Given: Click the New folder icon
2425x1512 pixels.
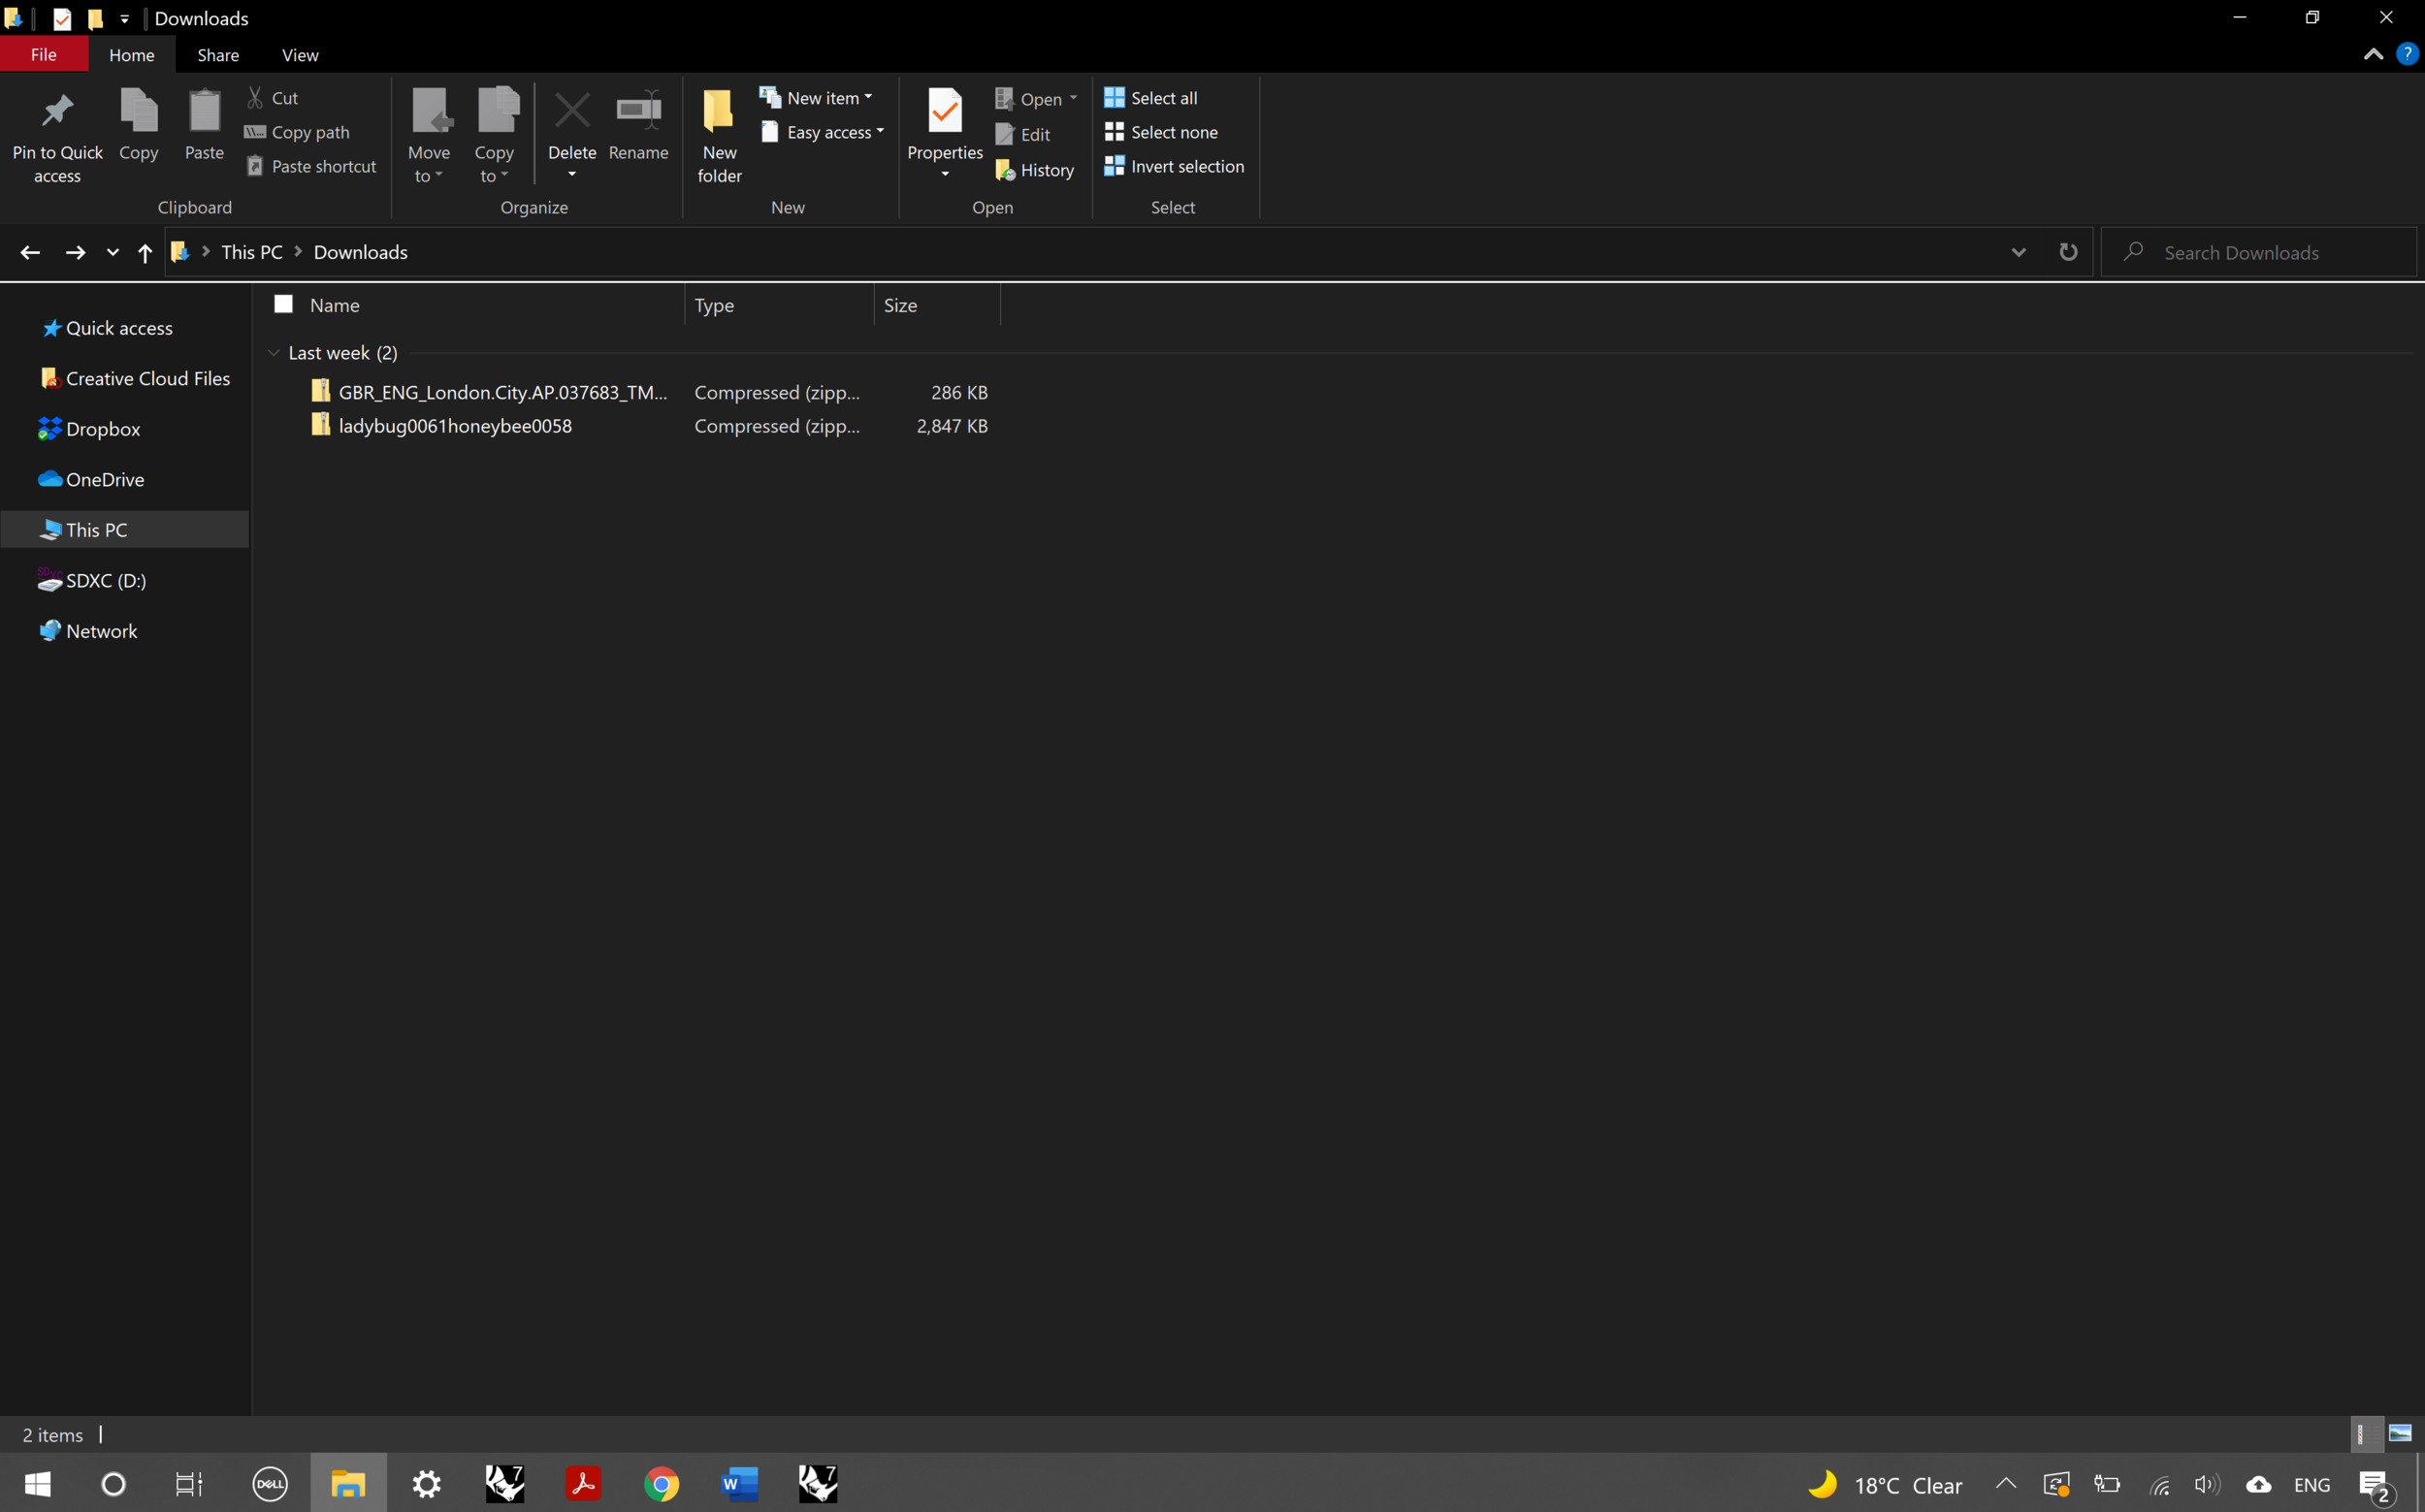Looking at the screenshot, I should click(x=718, y=112).
